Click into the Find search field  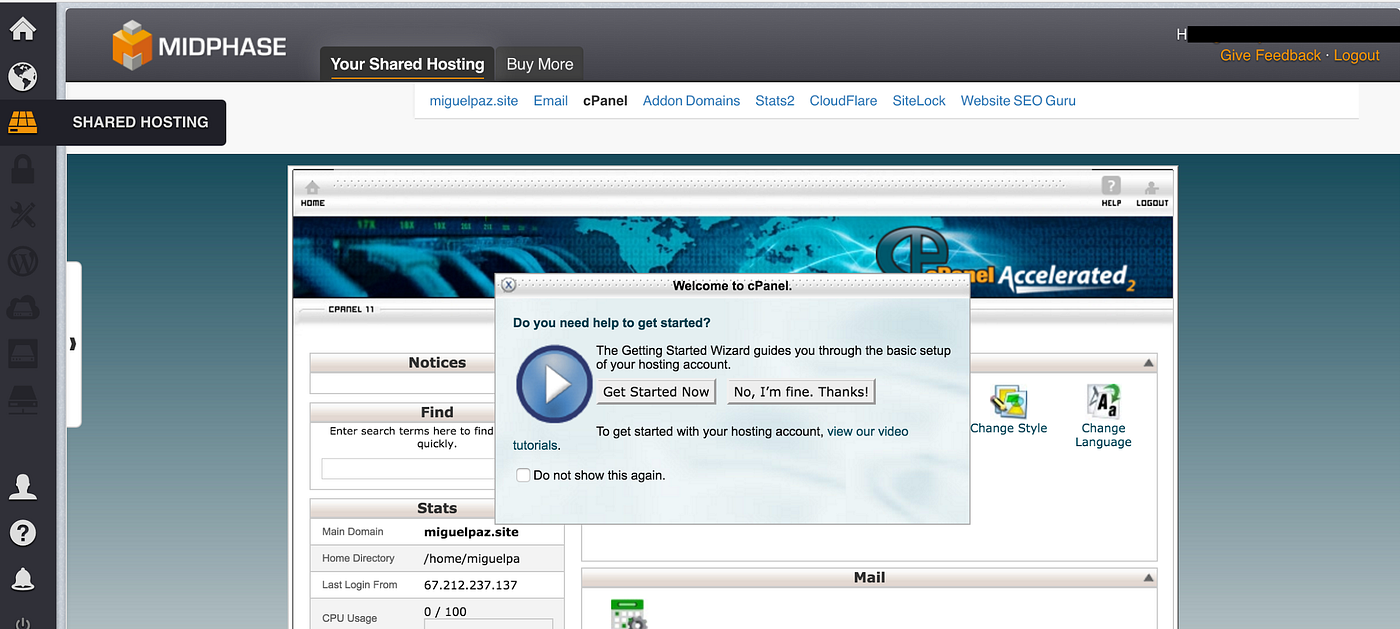click(x=408, y=469)
